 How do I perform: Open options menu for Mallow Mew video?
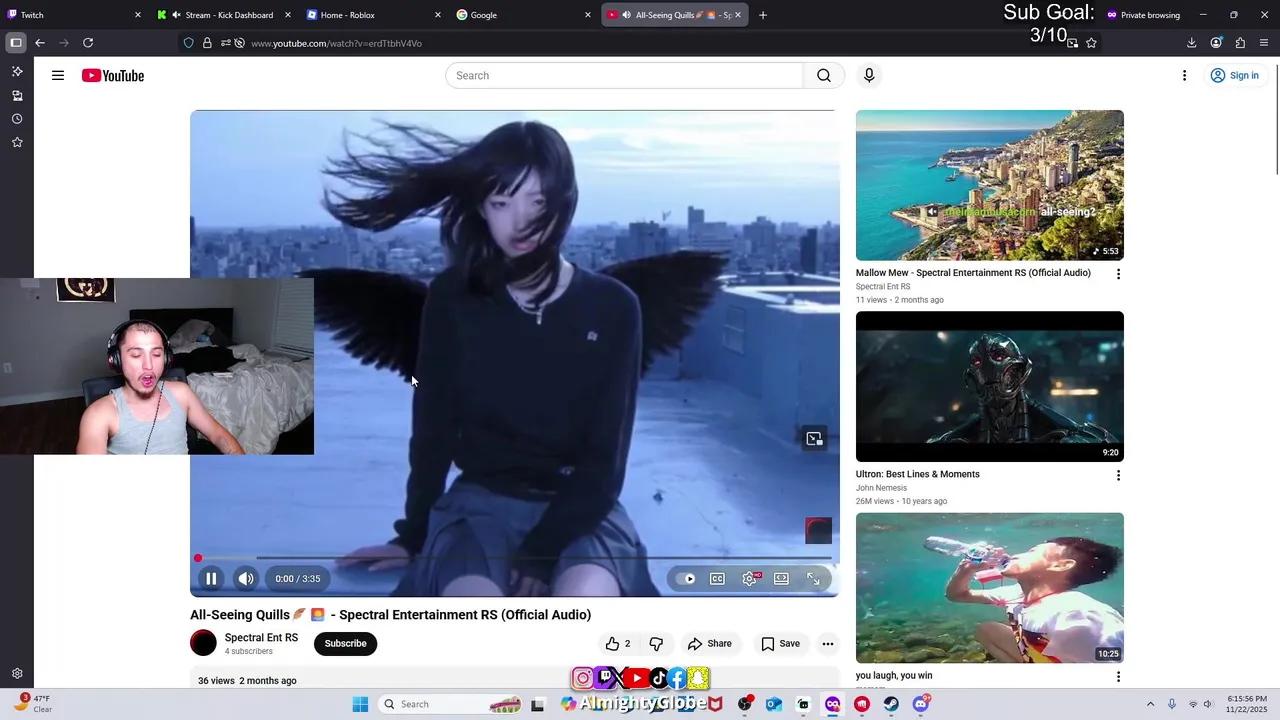(1118, 274)
